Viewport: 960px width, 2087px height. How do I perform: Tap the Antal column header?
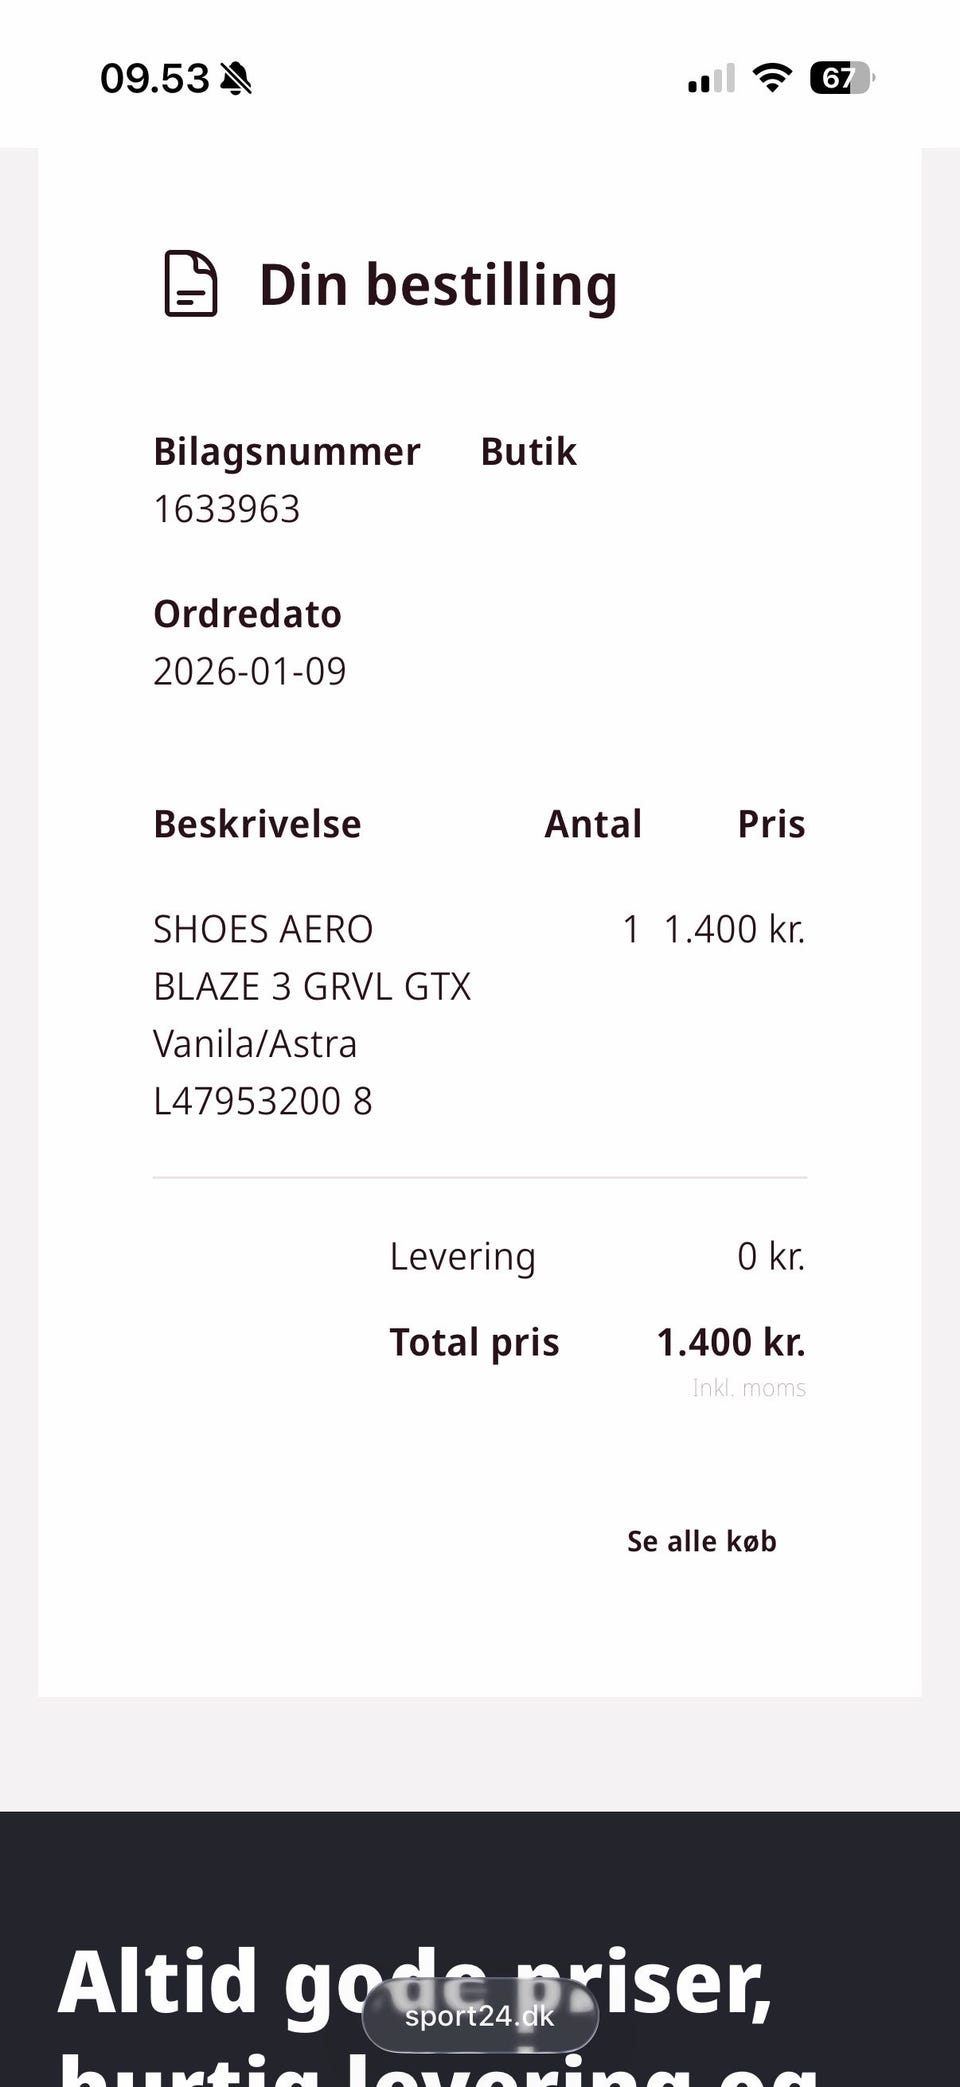pos(592,824)
